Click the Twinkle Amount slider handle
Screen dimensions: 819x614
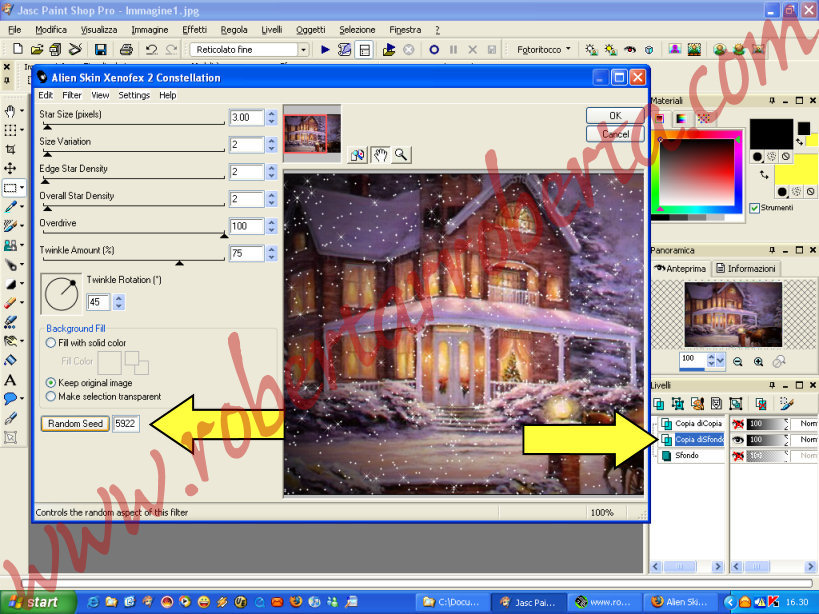point(179,263)
